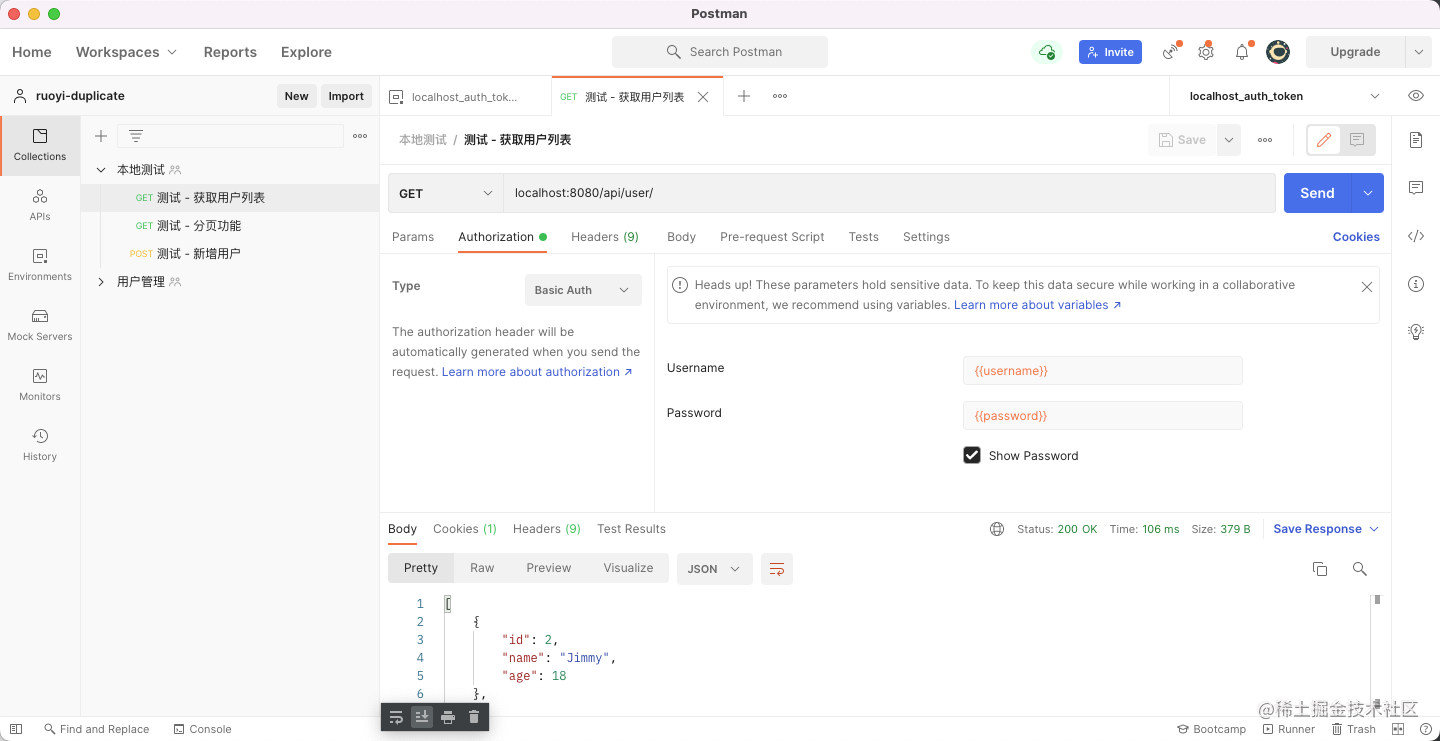Open the Monitors sidebar panel
This screenshot has height=741, width=1440.
40,385
